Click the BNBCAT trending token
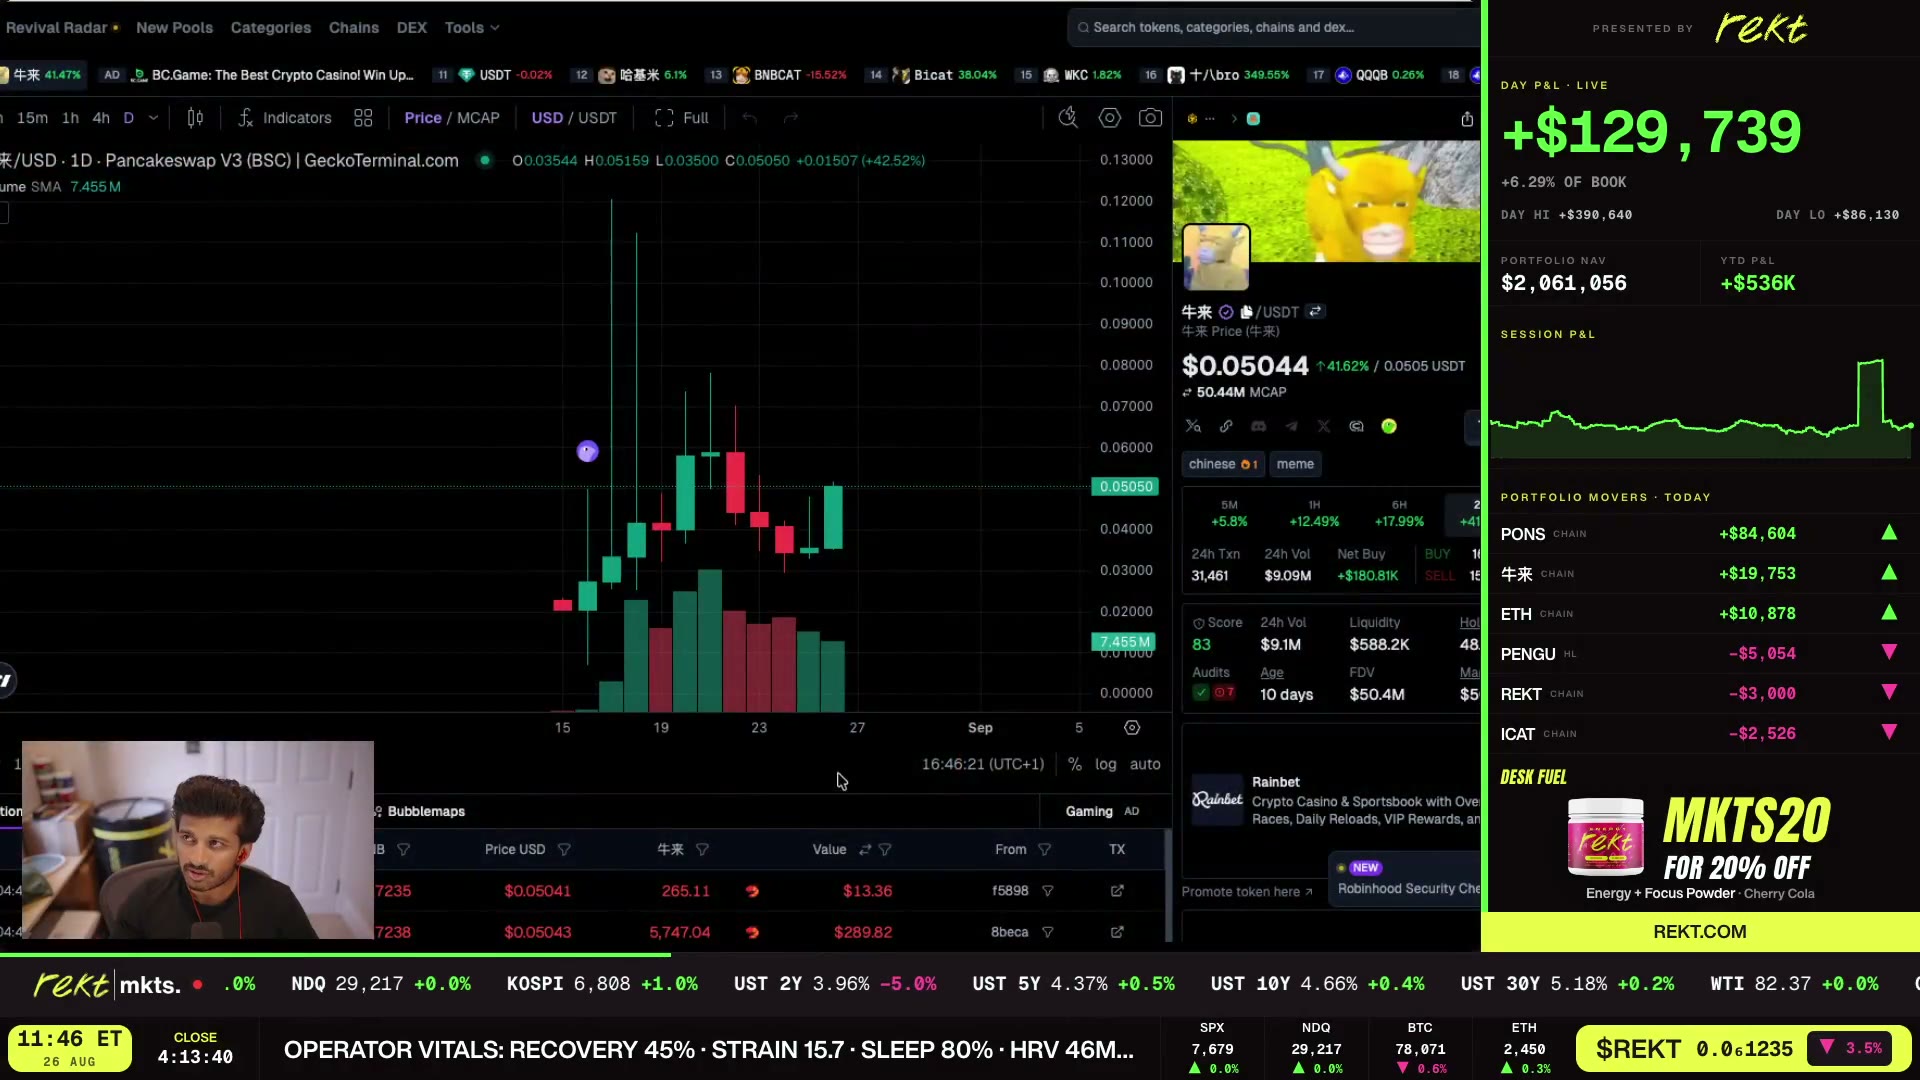 pyautogui.click(x=789, y=75)
